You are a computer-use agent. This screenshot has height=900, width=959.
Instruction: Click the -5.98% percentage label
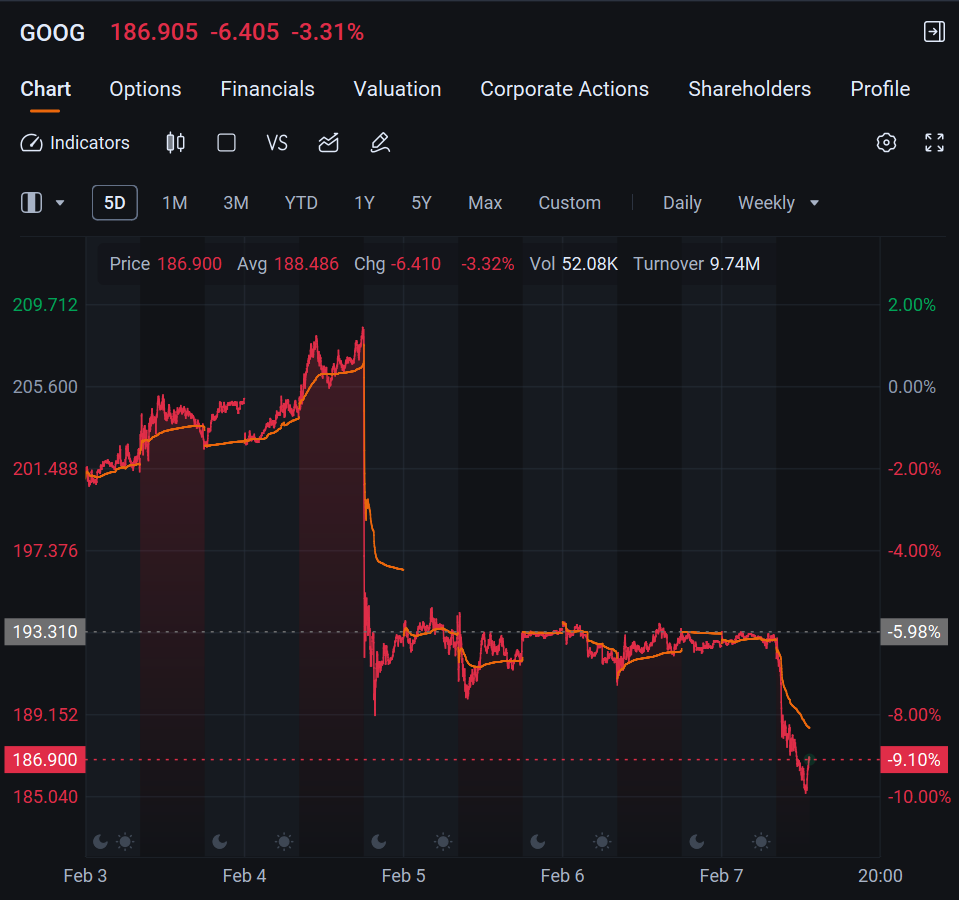tap(914, 632)
